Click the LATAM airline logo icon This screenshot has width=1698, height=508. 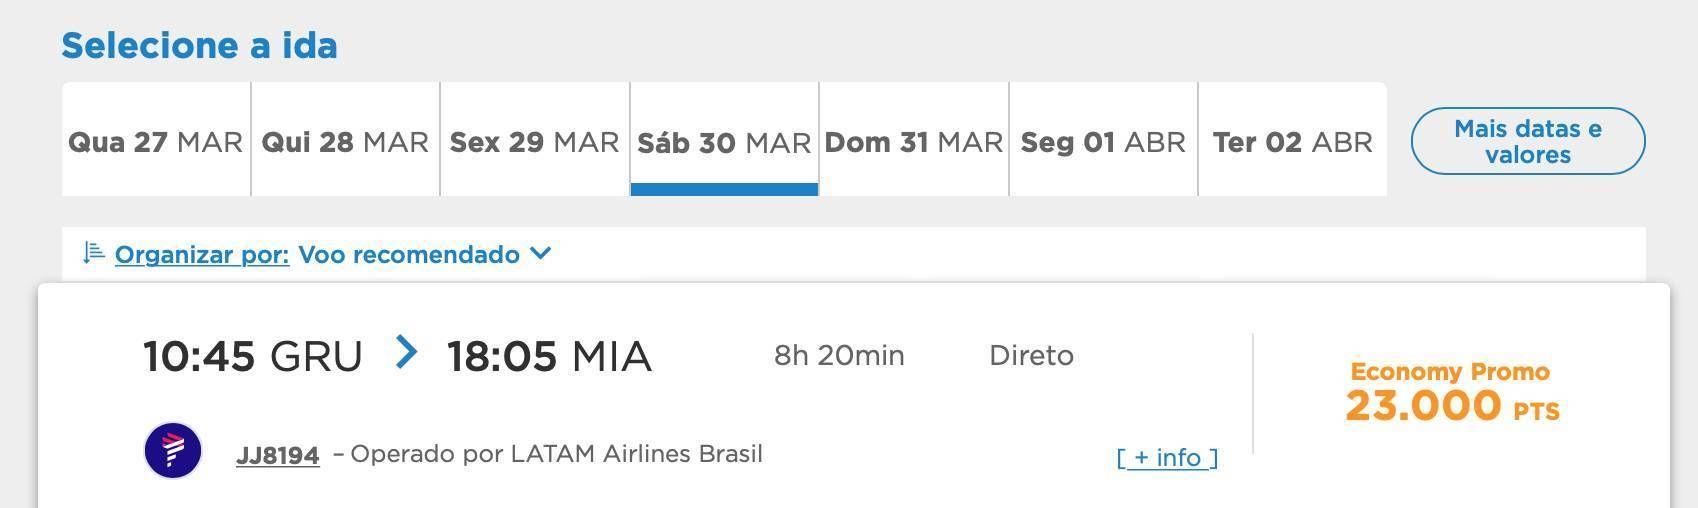pos(173,450)
